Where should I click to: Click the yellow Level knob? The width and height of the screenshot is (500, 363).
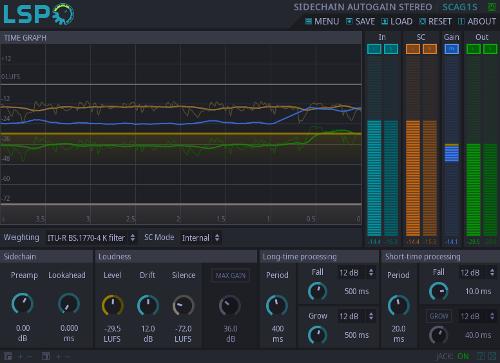113,305
